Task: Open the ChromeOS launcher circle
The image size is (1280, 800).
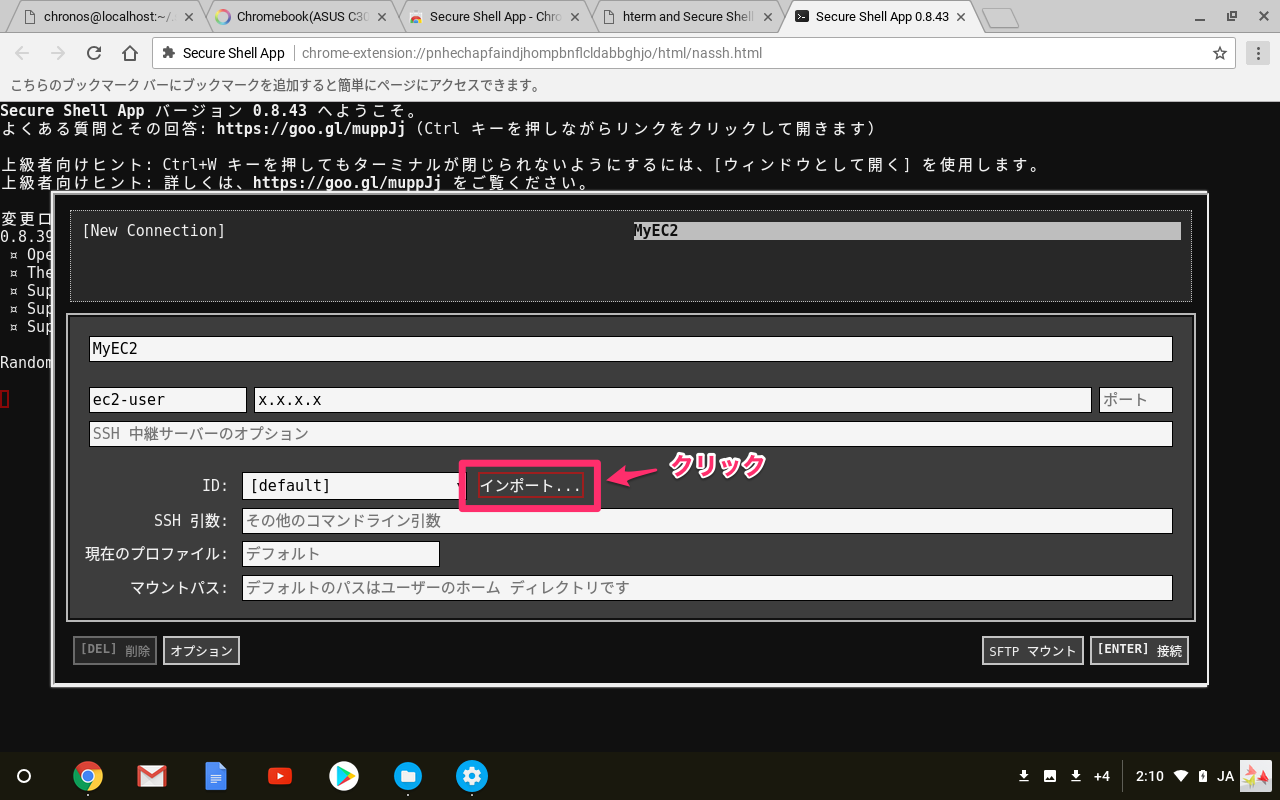Action: point(25,776)
